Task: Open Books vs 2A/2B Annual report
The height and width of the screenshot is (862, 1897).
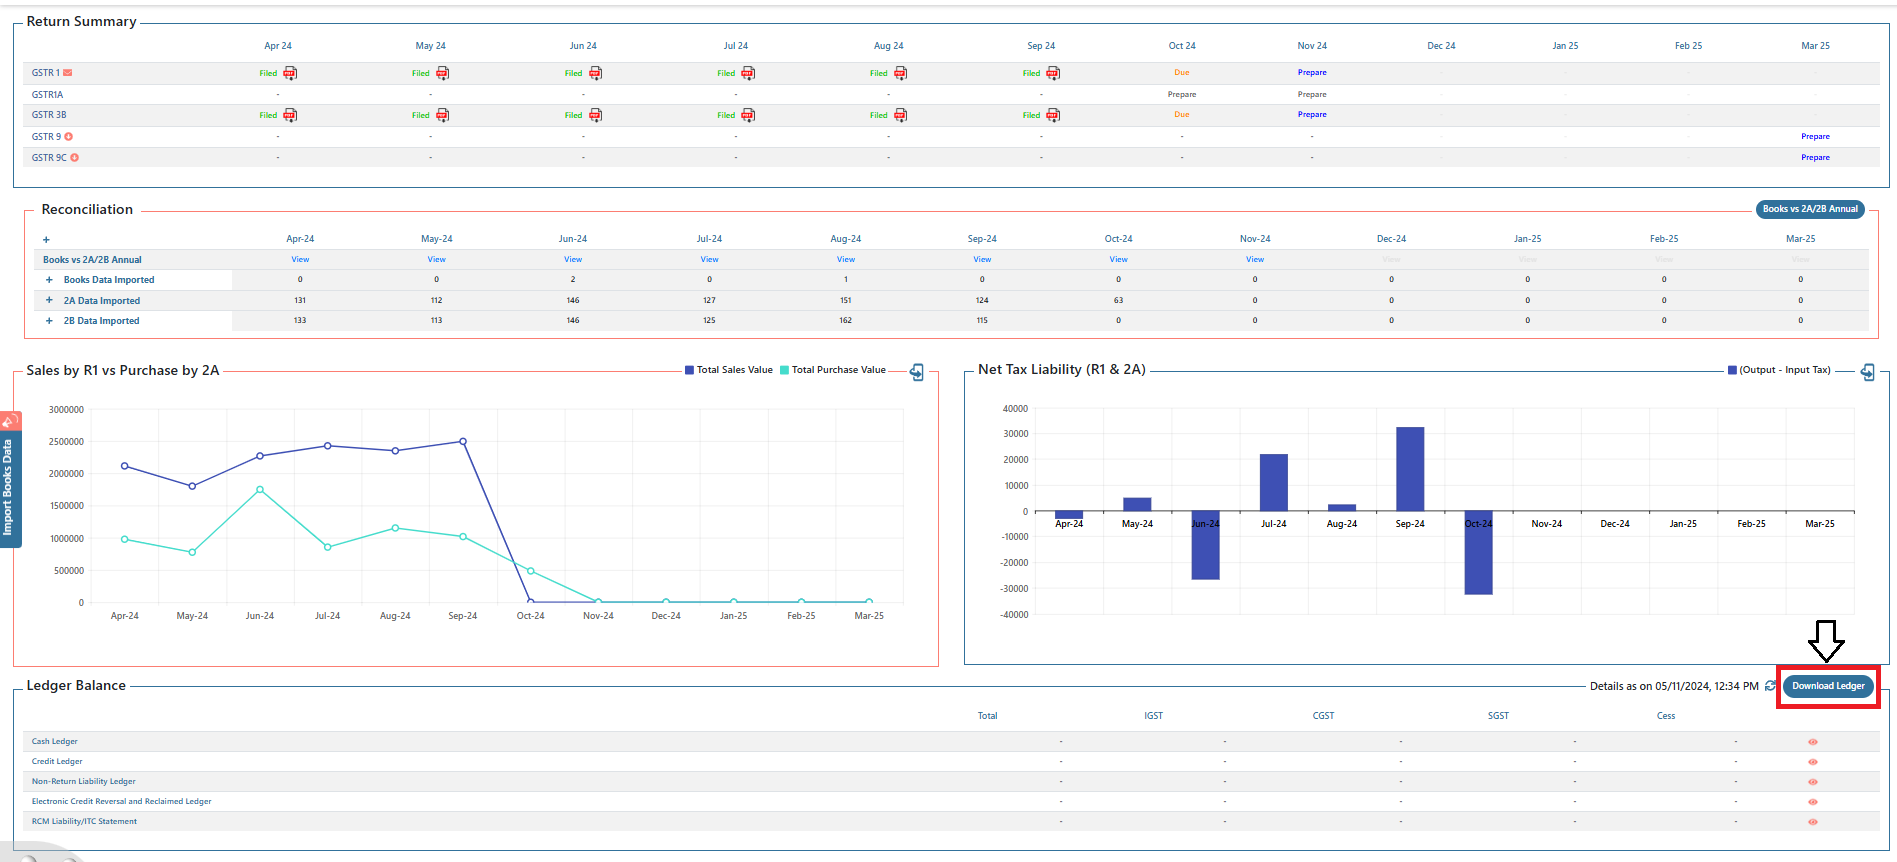Action: click(x=1810, y=209)
